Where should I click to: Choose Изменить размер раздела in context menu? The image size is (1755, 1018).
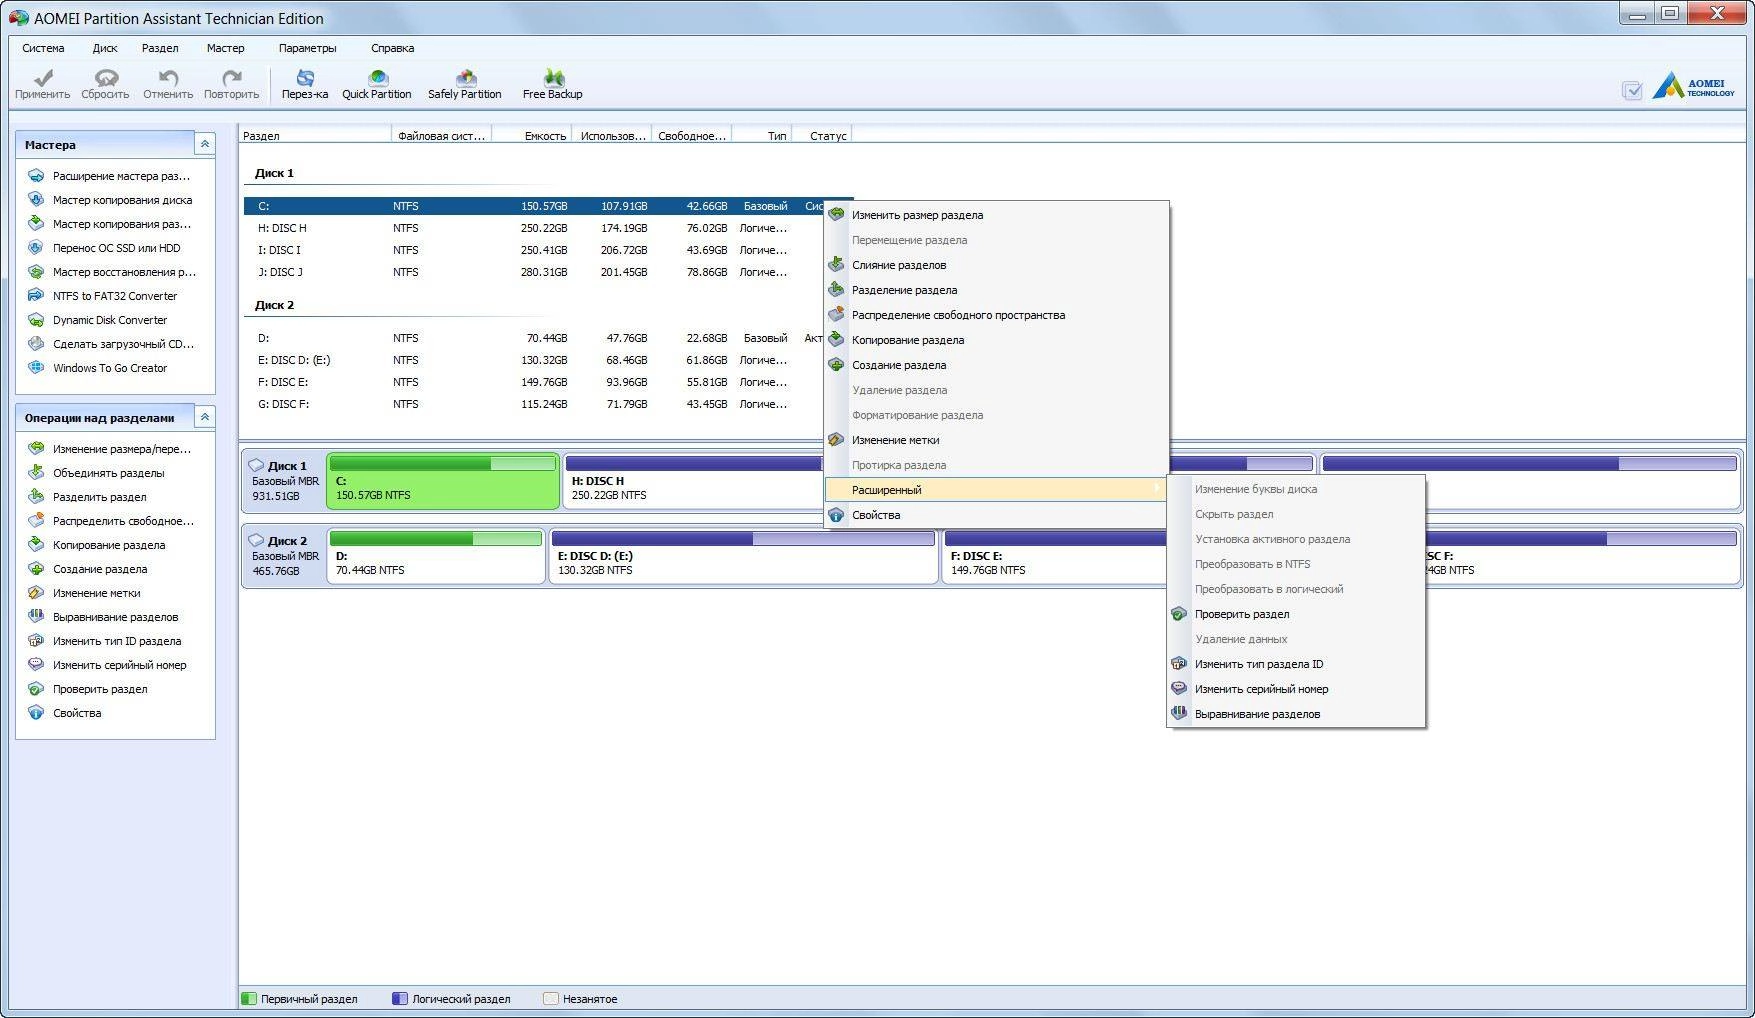tap(996, 215)
